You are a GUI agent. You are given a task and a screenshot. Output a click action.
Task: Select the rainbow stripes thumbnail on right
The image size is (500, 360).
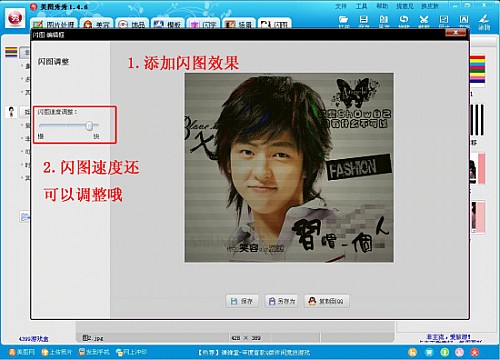(x=477, y=69)
